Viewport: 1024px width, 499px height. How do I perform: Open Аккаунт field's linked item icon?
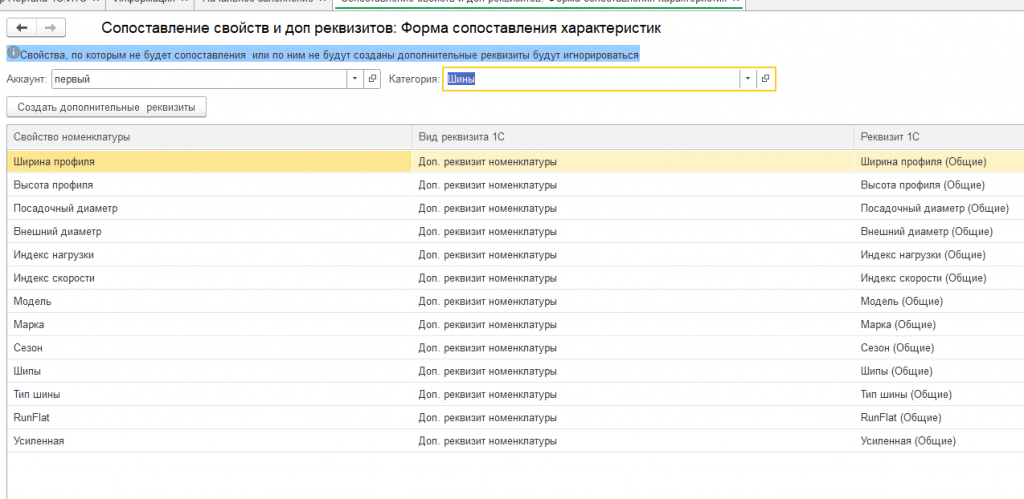point(372,79)
